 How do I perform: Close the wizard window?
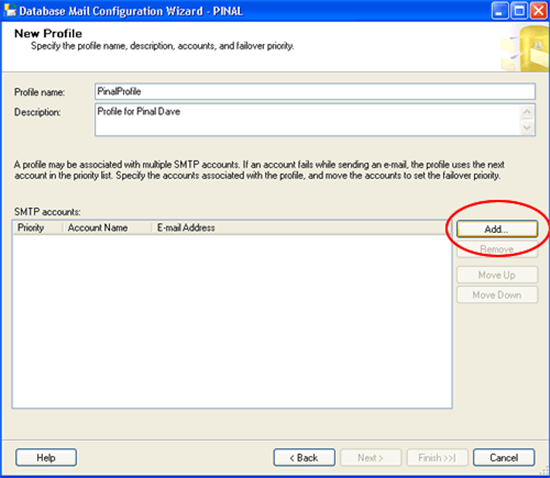(538, 11)
